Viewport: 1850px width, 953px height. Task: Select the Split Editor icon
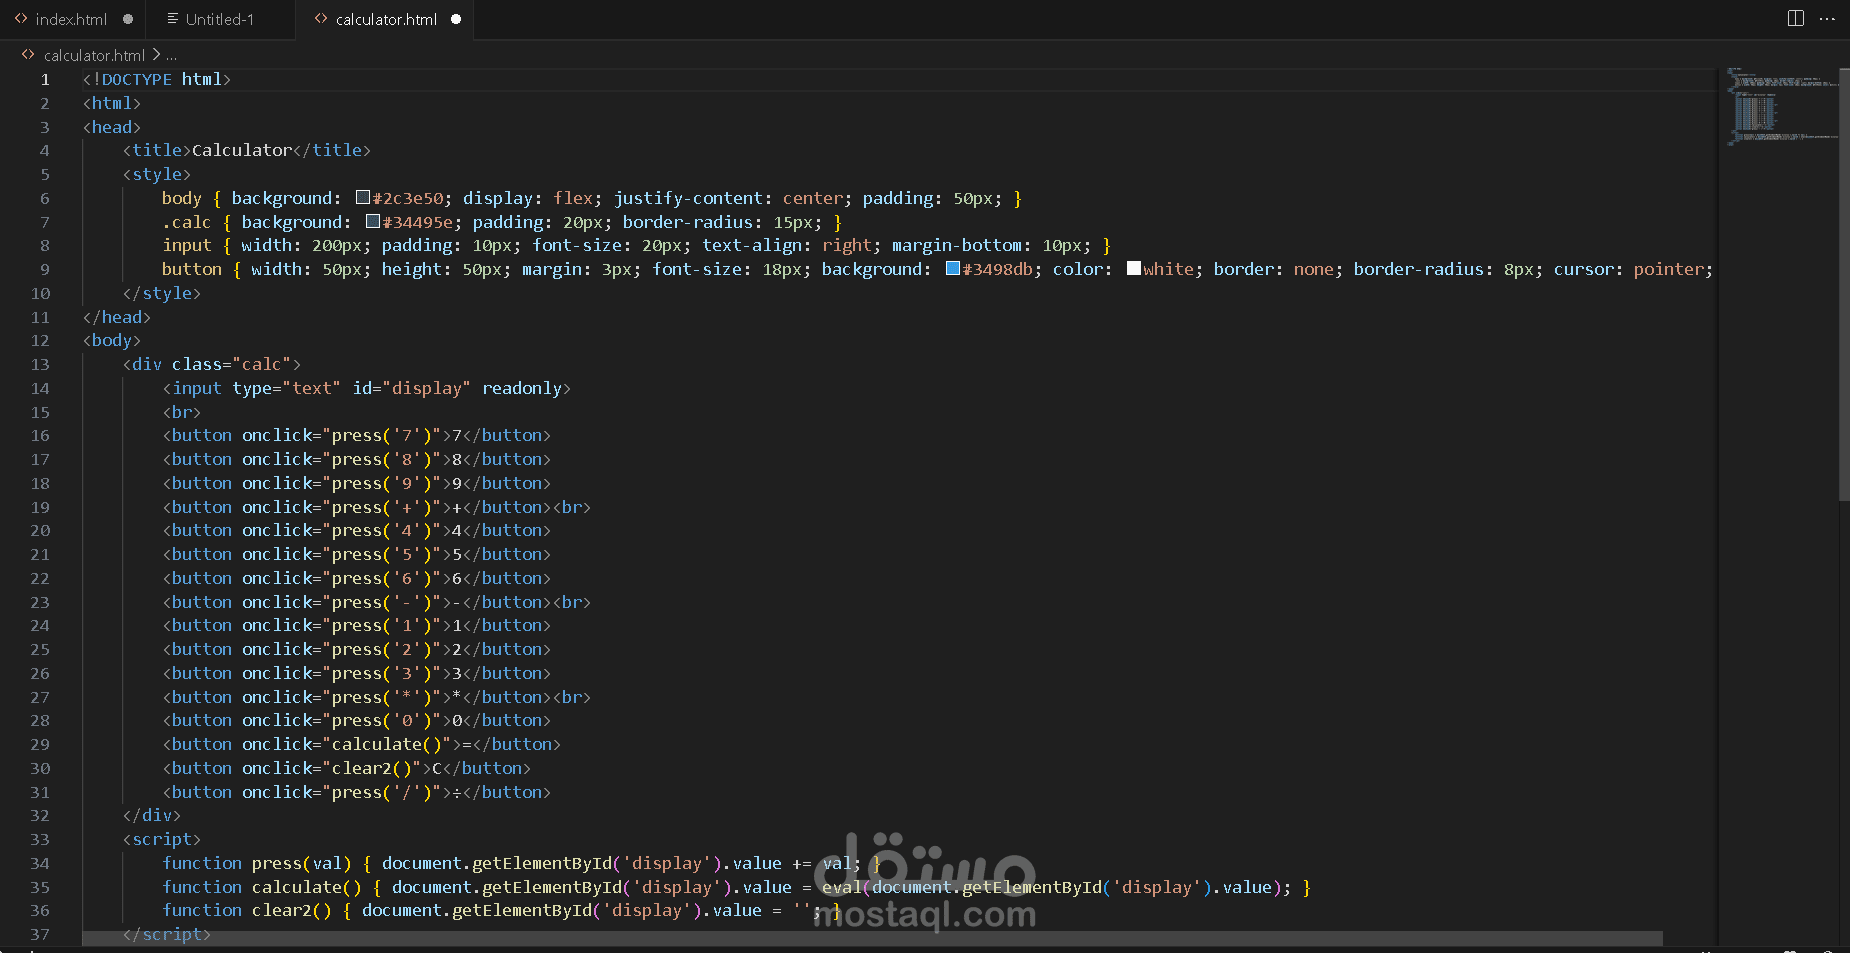point(1794,19)
